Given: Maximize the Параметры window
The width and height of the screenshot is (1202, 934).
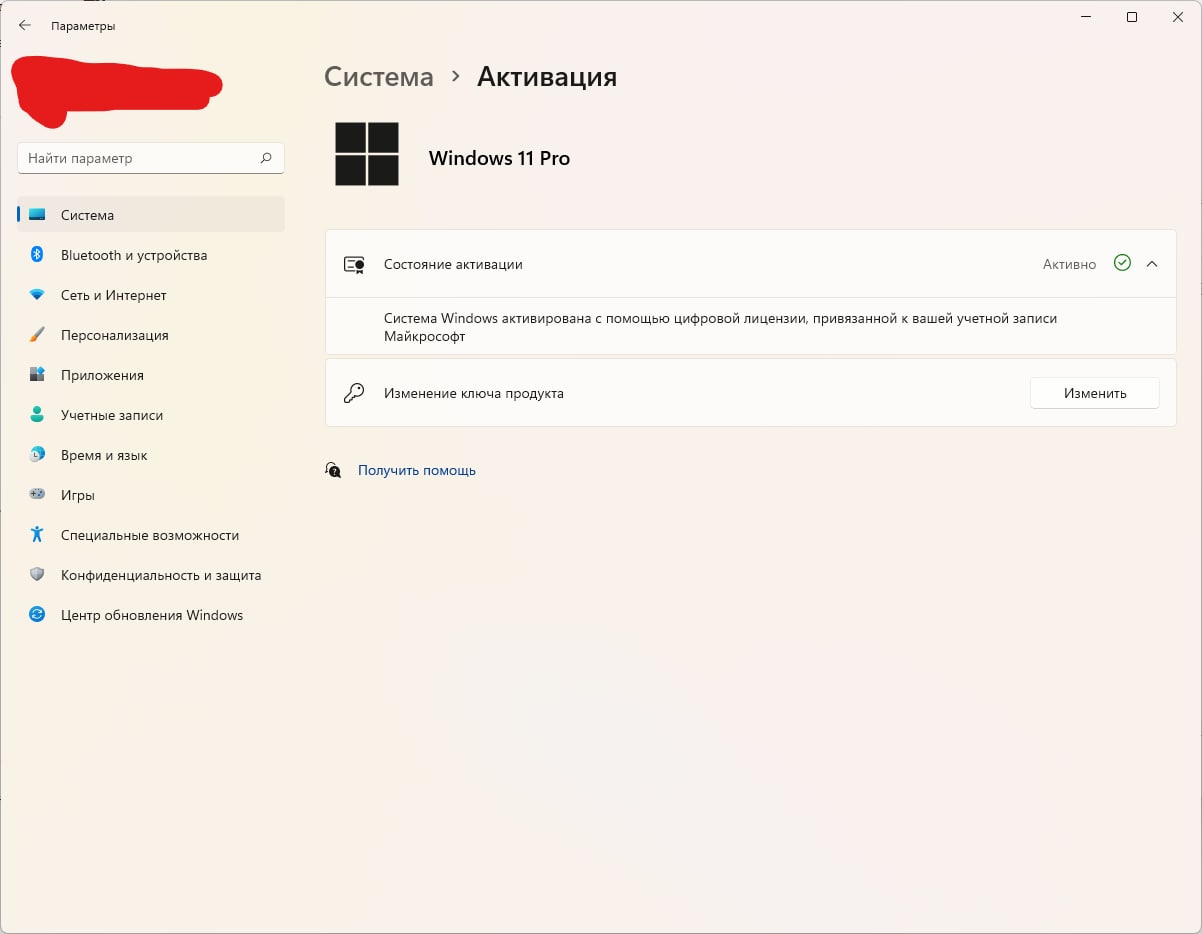Looking at the screenshot, I should 1132,17.
